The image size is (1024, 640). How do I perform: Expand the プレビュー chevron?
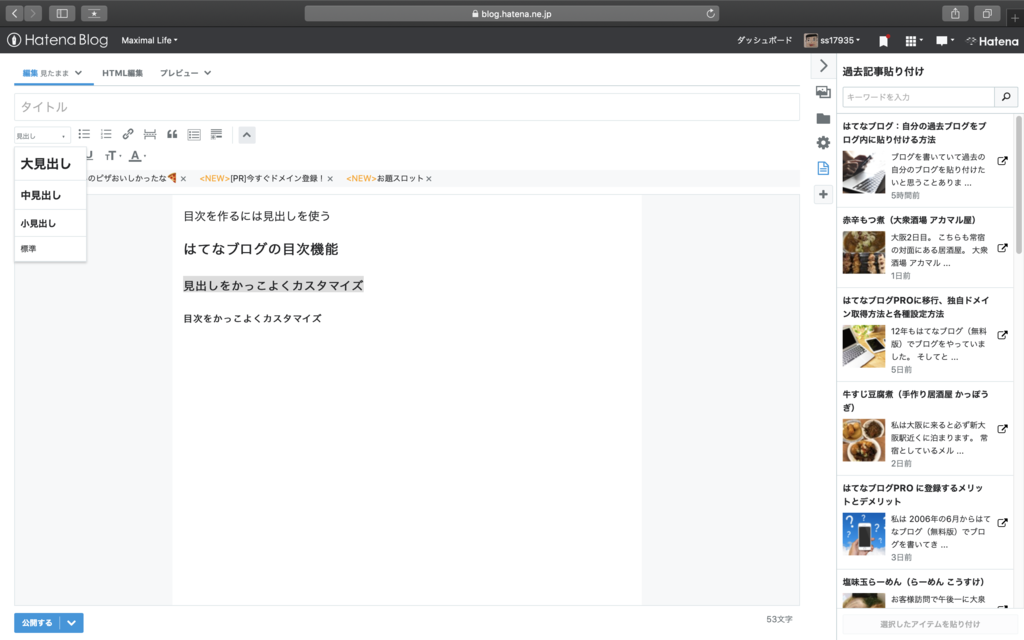click(208, 73)
